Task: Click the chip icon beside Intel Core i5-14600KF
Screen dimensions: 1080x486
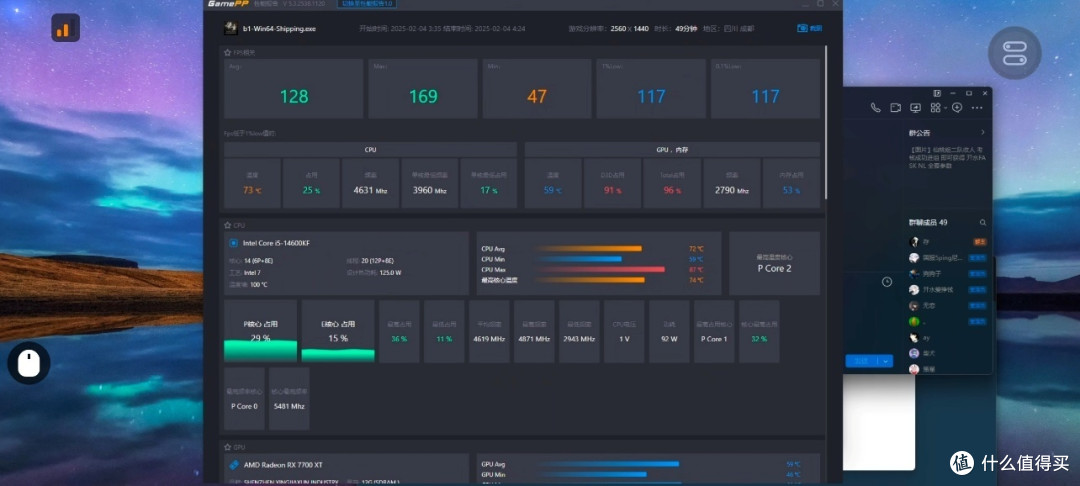Action: point(233,243)
